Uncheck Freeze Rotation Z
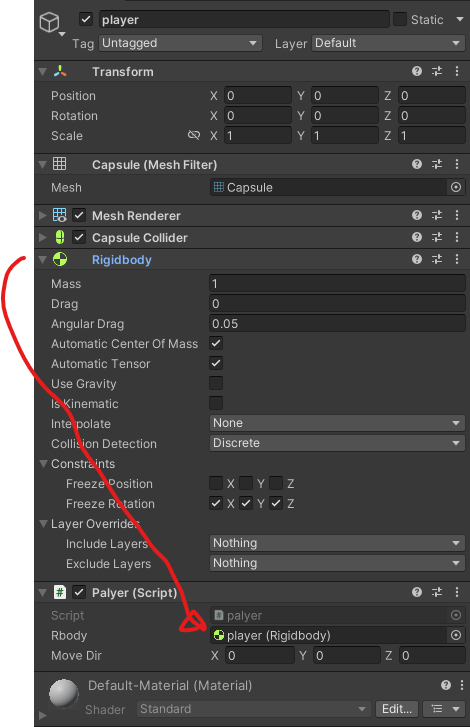The height and width of the screenshot is (727, 470). coord(276,504)
